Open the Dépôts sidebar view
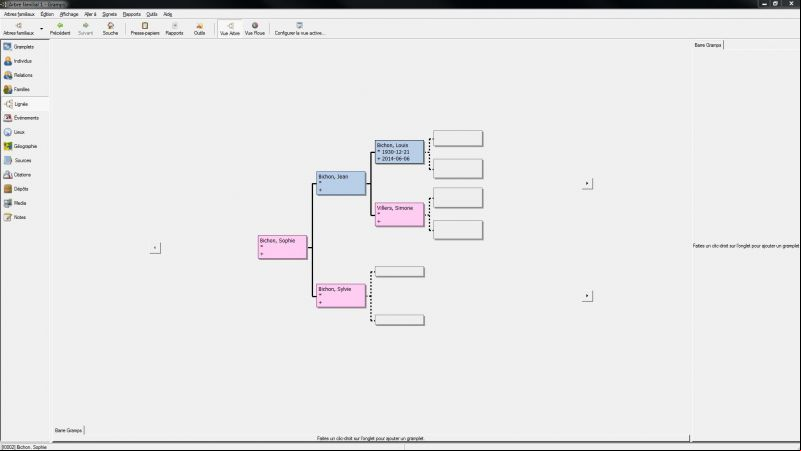Image resolution: width=801 pixels, height=451 pixels. [x=25, y=189]
